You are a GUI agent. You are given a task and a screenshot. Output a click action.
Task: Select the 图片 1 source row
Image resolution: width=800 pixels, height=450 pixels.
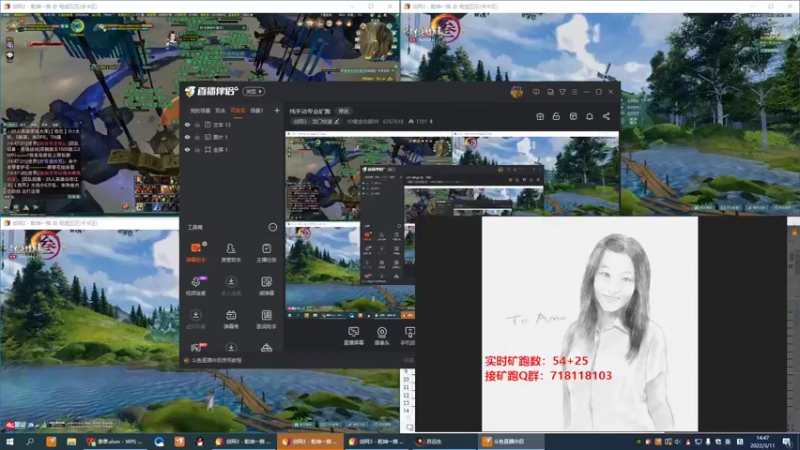231,137
